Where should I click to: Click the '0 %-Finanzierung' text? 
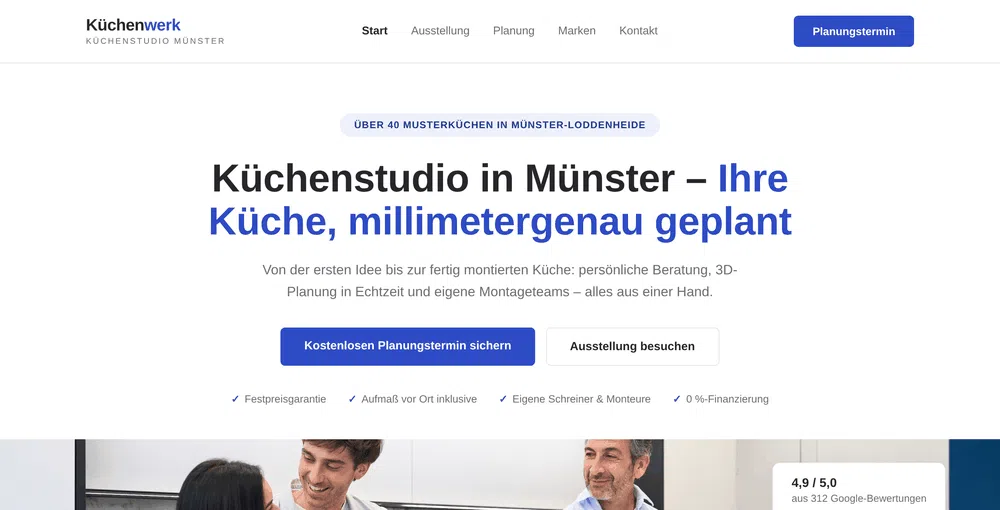click(727, 399)
